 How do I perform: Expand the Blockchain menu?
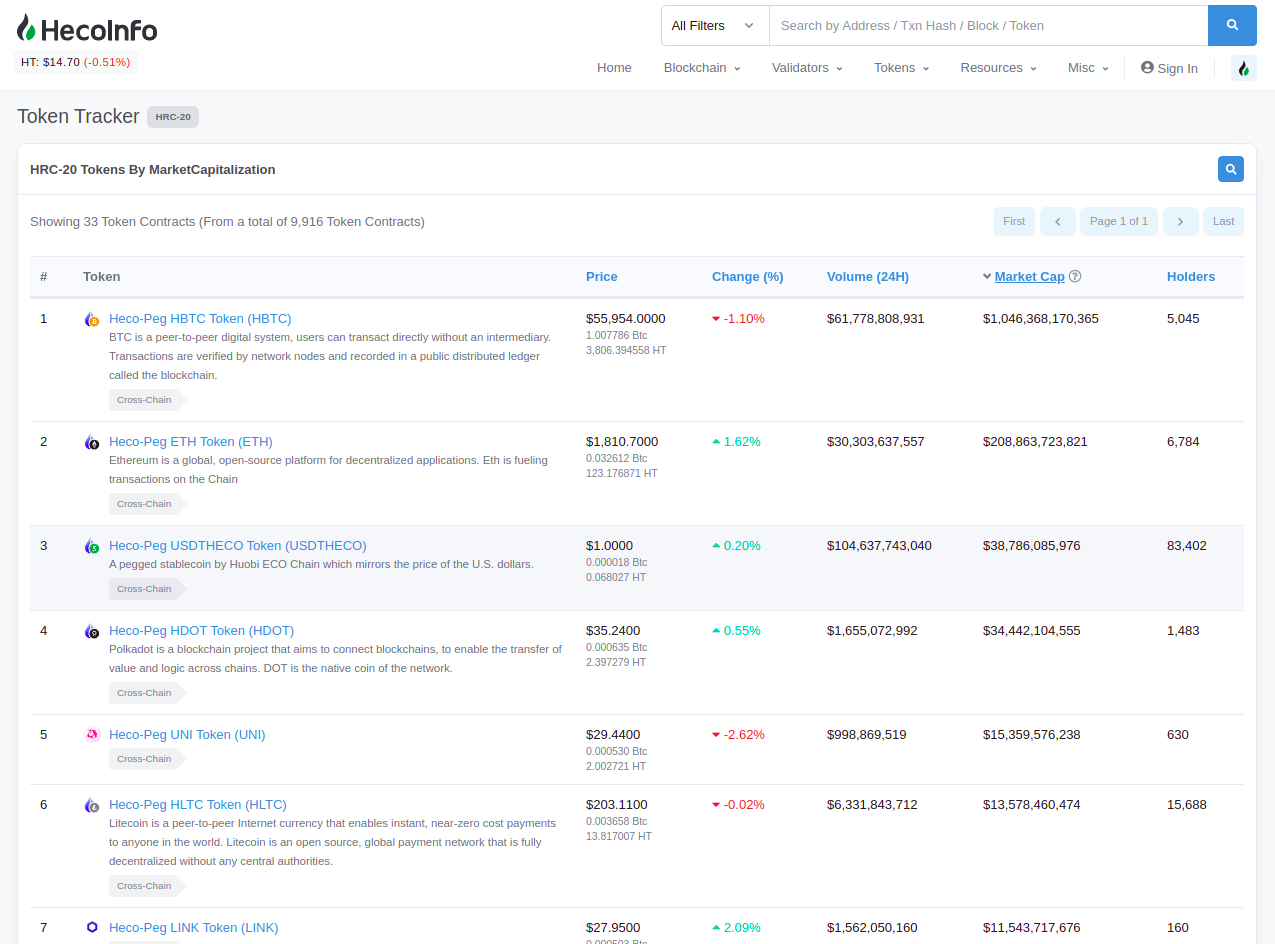702,68
